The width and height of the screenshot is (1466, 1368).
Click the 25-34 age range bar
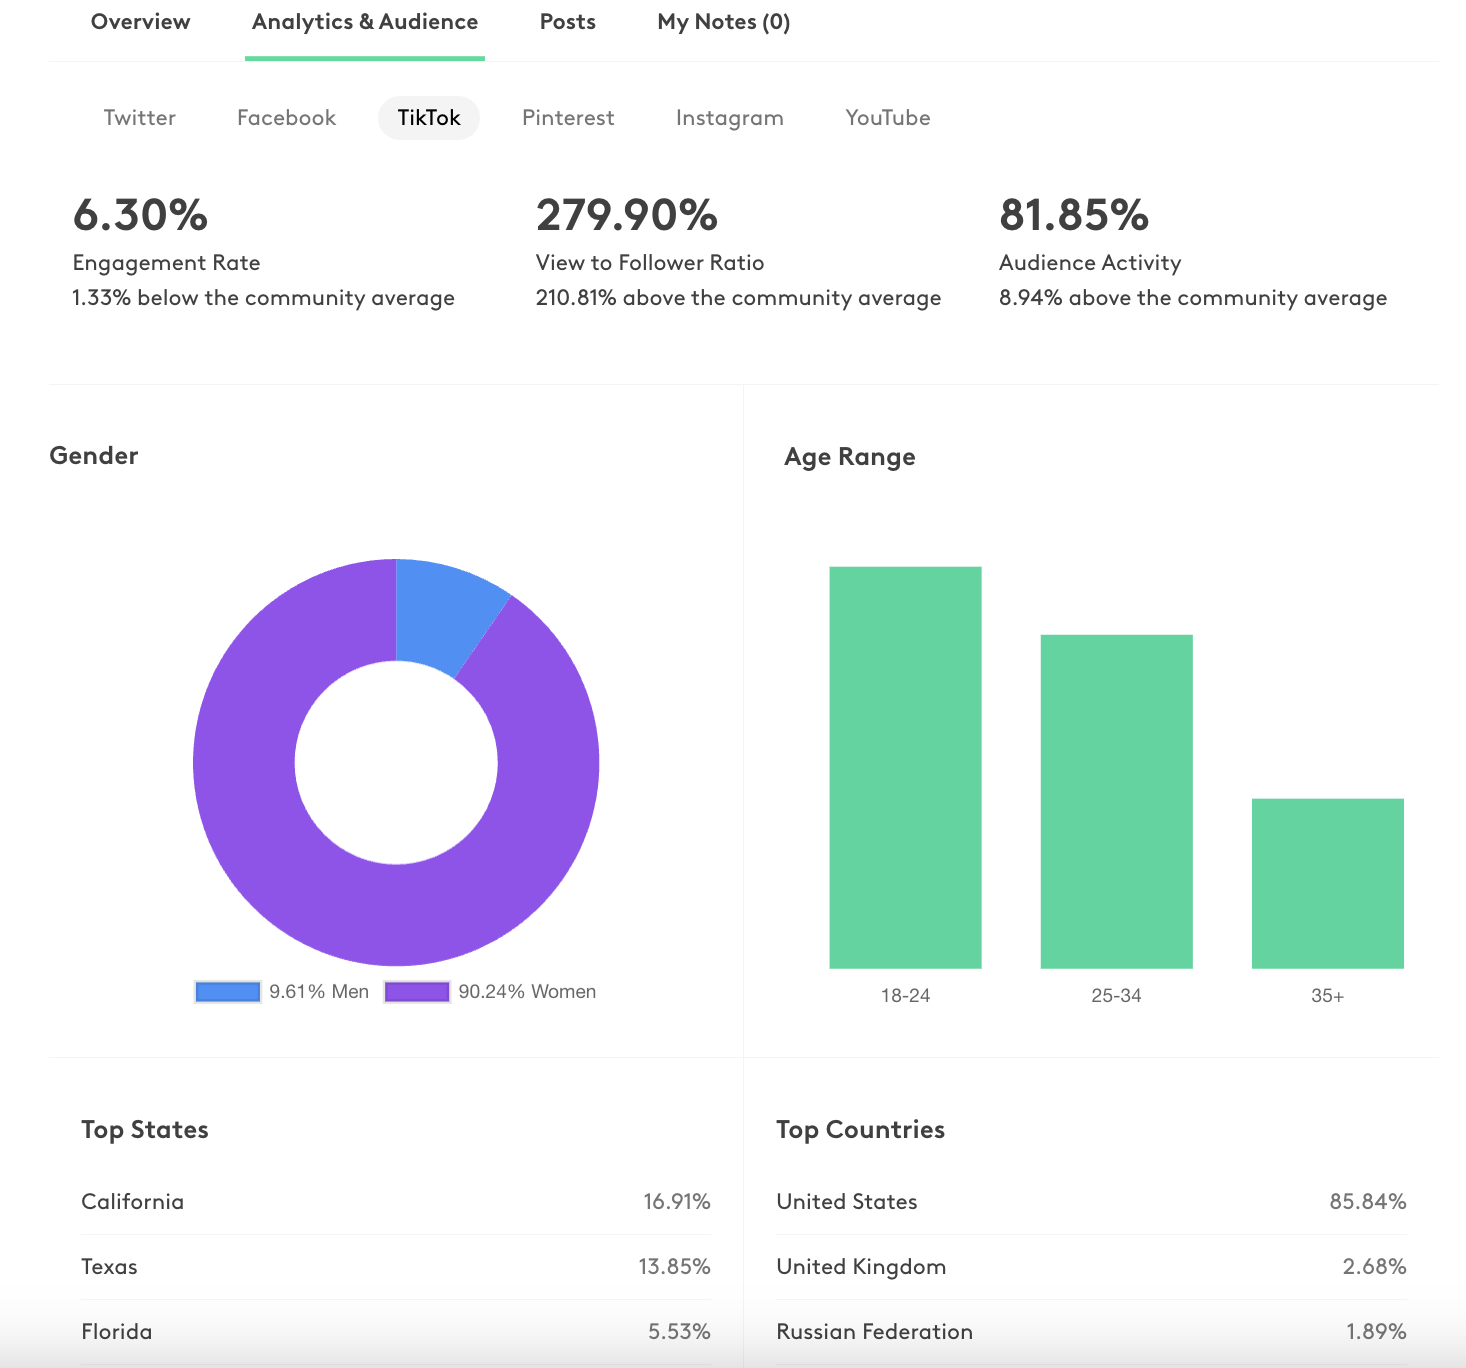tap(1116, 801)
